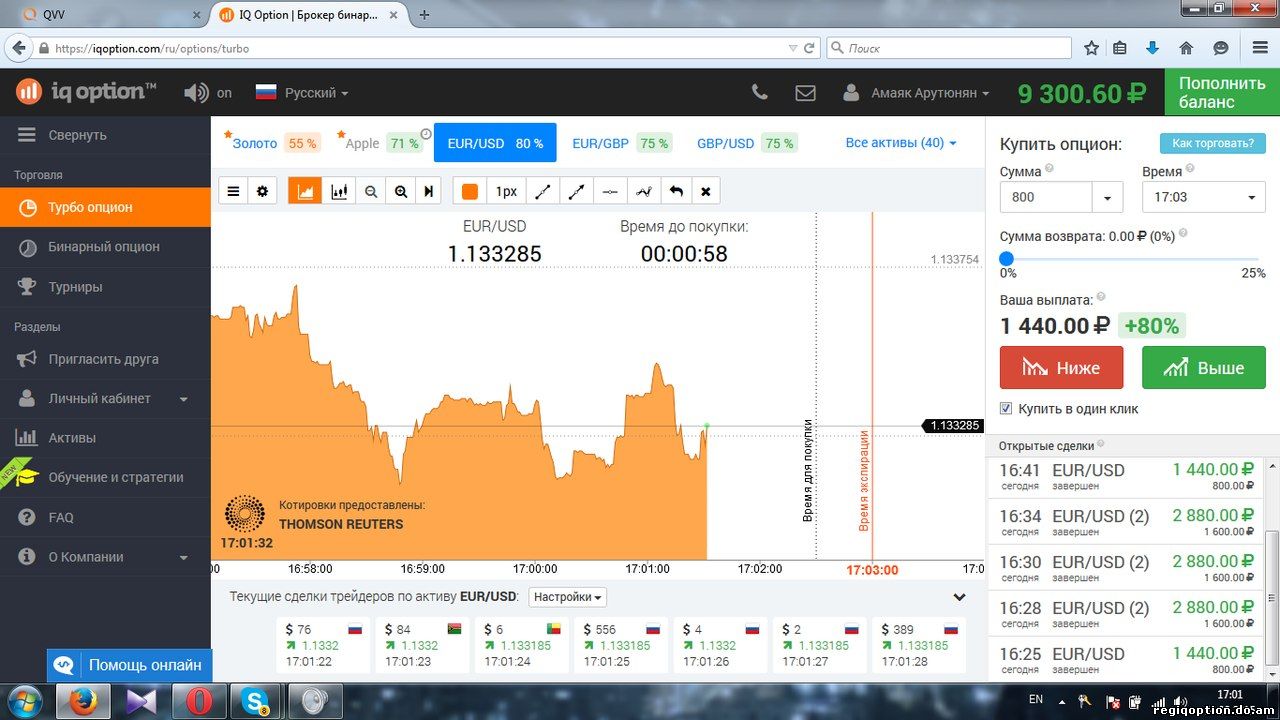Select the arrow ray drawing tool
Viewport: 1280px width, 720px height.
point(577,191)
